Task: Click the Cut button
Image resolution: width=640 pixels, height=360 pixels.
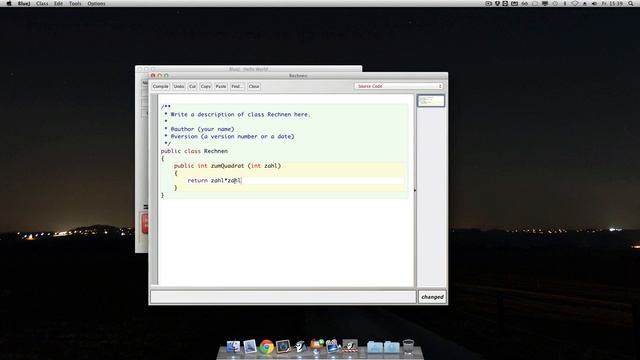Action: coord(192,87)
